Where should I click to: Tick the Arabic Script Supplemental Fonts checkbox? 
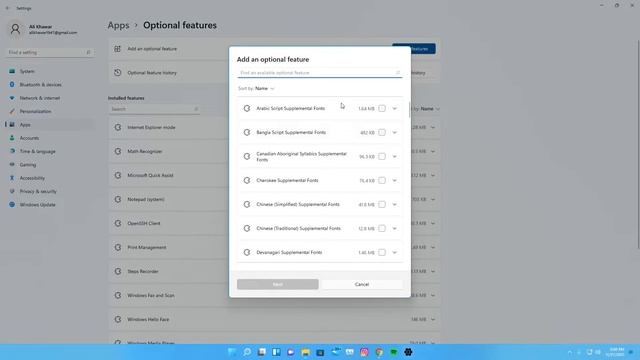pyautogui.click(x=382, y=109)
